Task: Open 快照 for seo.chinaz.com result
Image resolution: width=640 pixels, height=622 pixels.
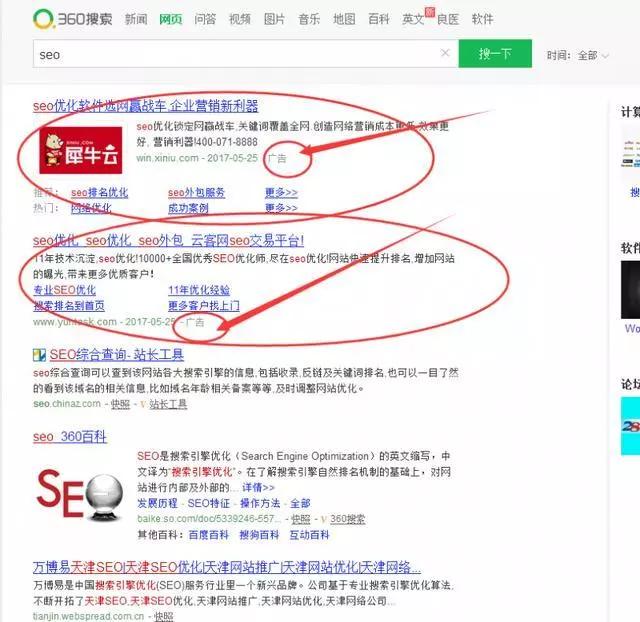Action: pos(120,404)
